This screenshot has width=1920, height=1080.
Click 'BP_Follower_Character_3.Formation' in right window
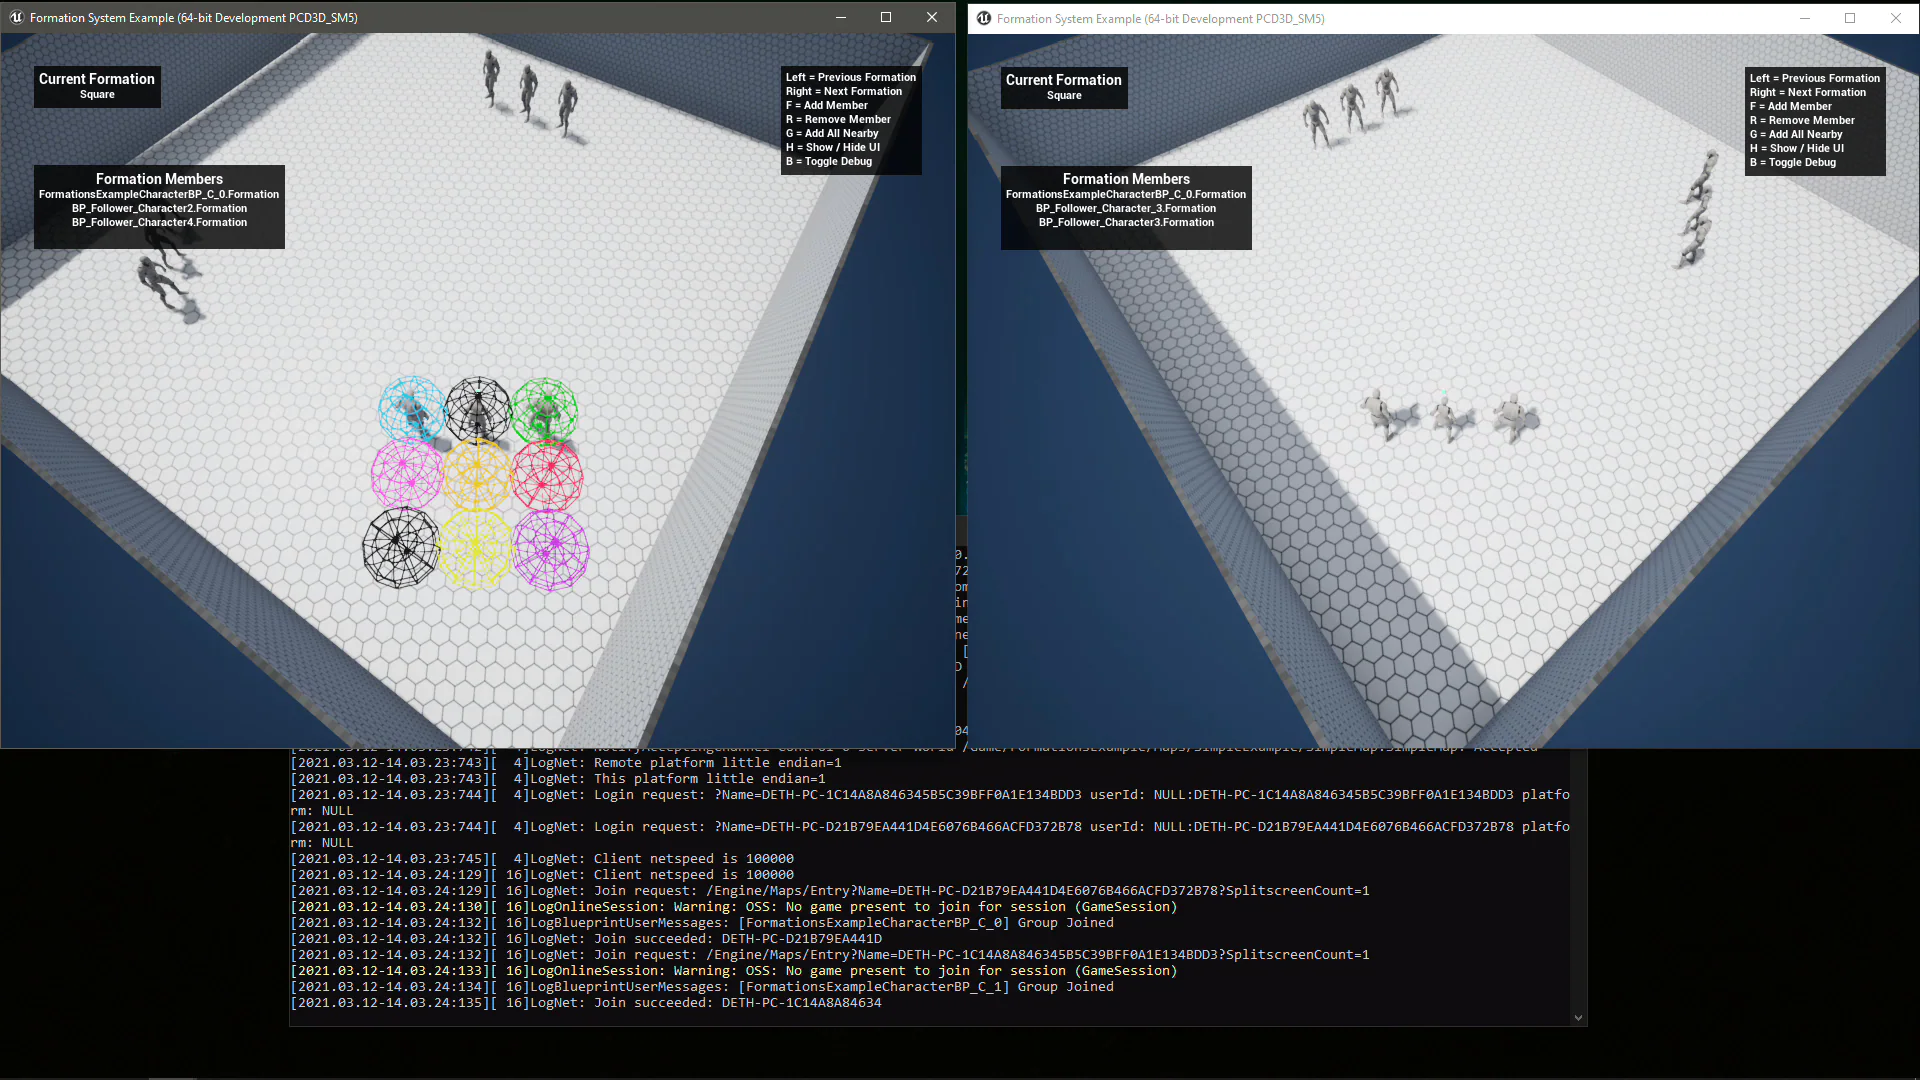click(x=1126, y=209)
